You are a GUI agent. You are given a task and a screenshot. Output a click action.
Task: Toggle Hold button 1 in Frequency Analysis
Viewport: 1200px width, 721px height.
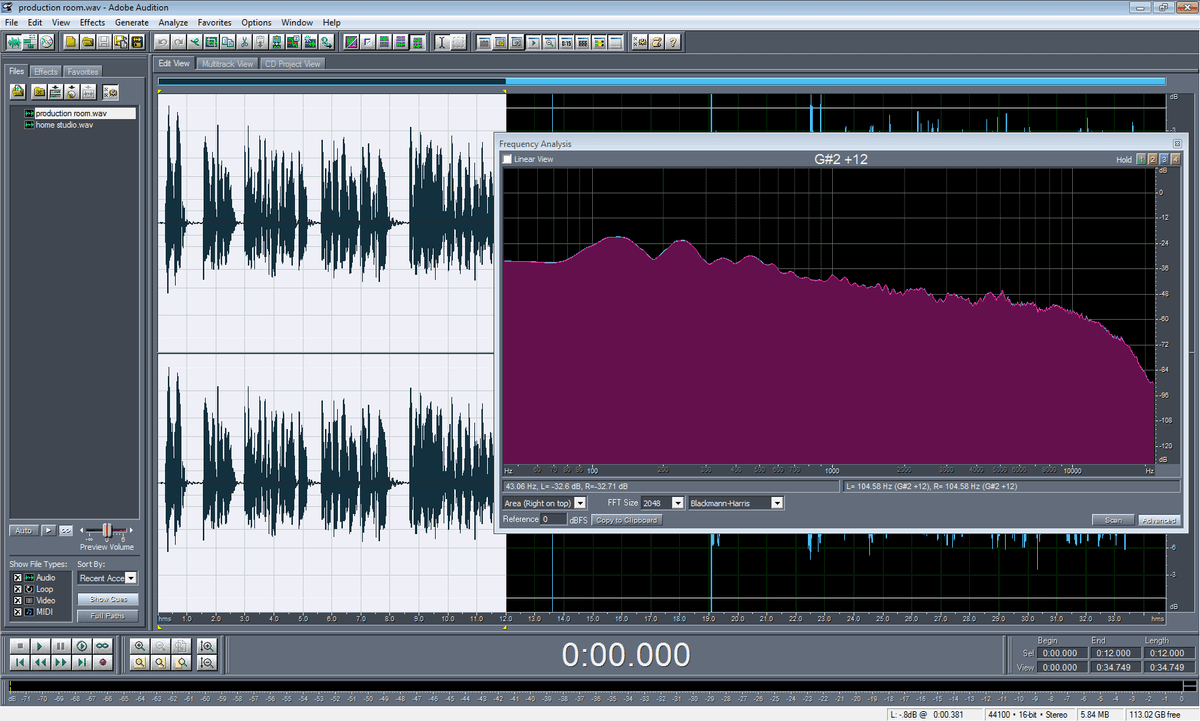click(x=1141, y=159)
